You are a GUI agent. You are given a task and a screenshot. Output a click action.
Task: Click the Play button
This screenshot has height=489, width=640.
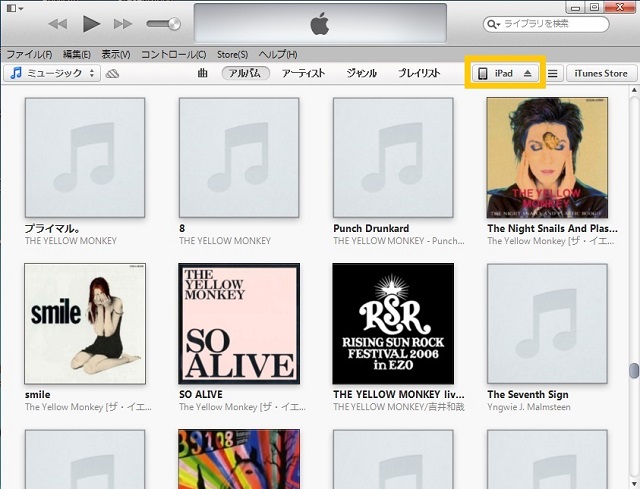click(x=91, y=24)
